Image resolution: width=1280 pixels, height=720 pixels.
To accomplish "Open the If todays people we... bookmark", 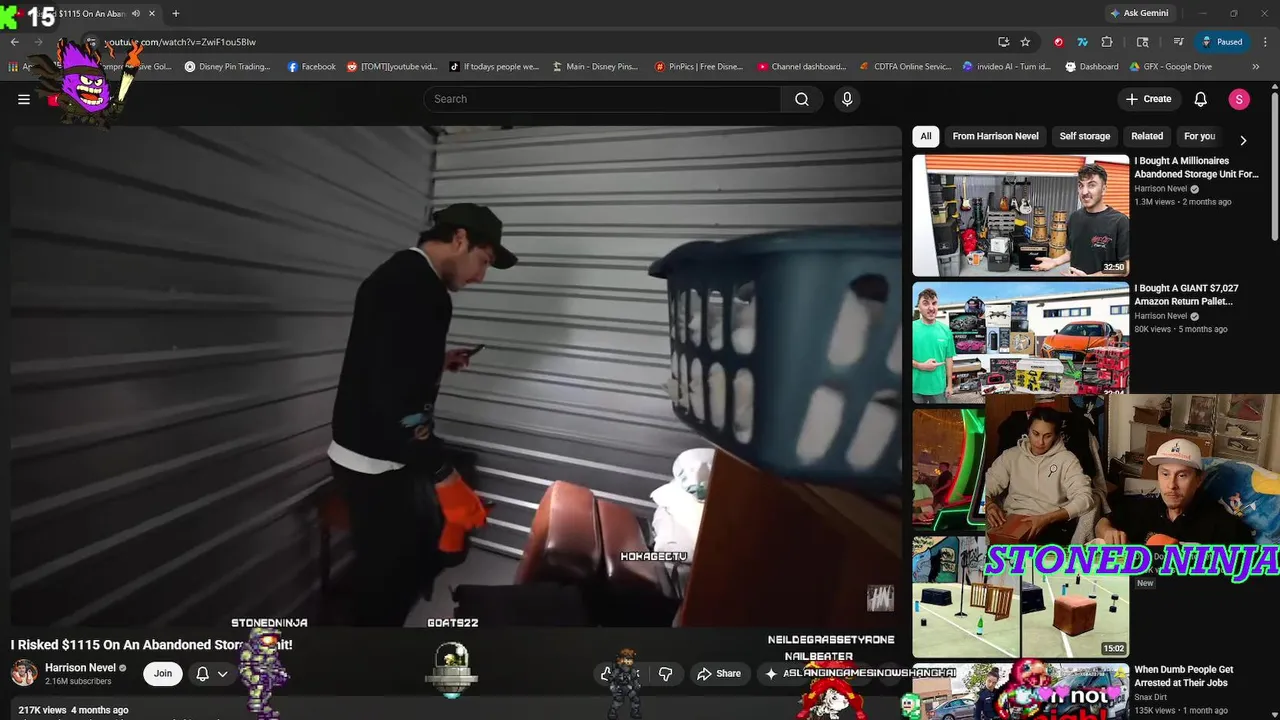I will [x=494, y=67].
